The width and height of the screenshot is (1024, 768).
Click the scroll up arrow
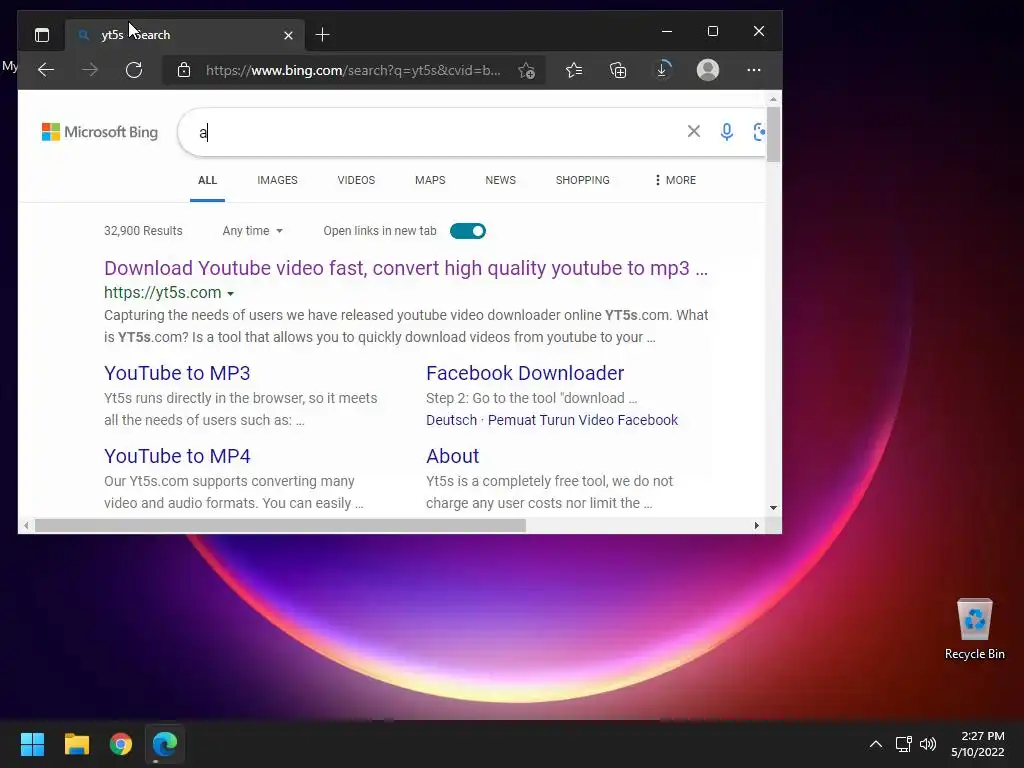click(x=773, y=99)
